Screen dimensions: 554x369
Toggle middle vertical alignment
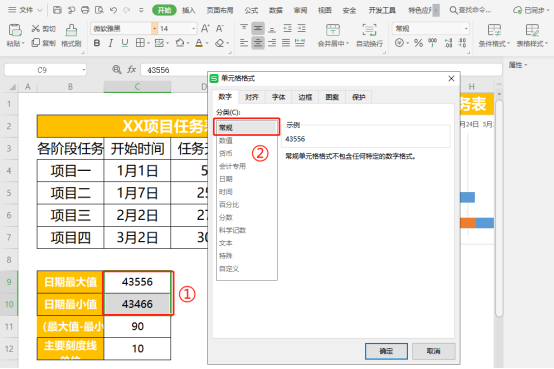coord(258,28)
